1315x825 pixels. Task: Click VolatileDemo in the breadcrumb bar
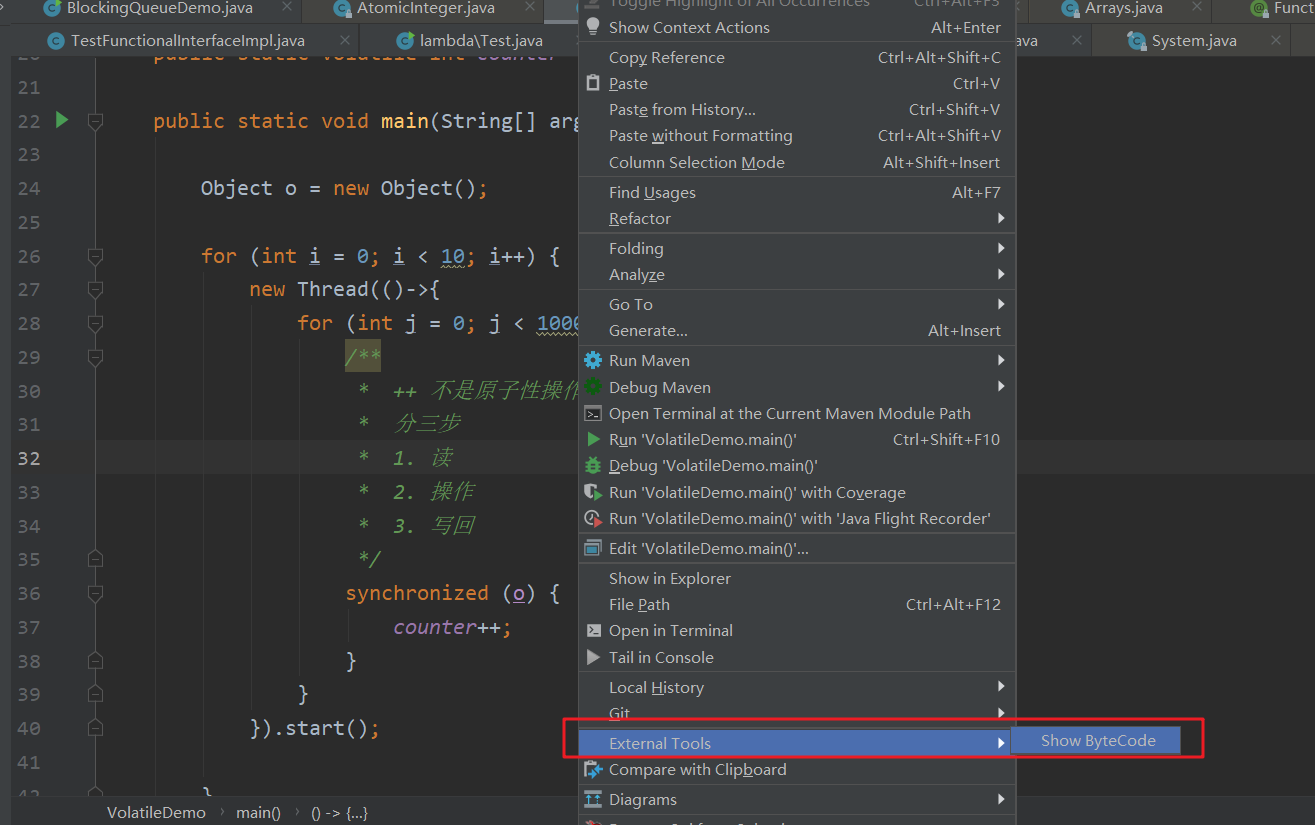(x=156, y=812)
